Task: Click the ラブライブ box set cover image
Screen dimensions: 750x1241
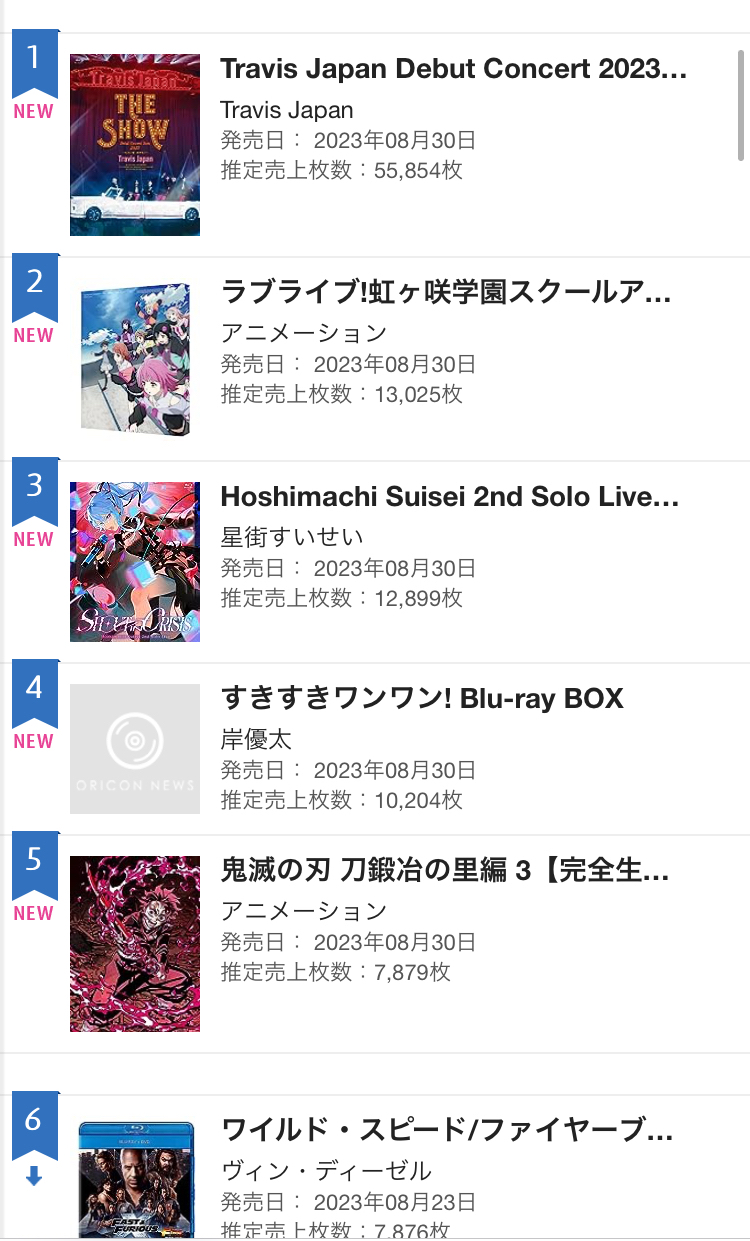Action: [135, 359]
